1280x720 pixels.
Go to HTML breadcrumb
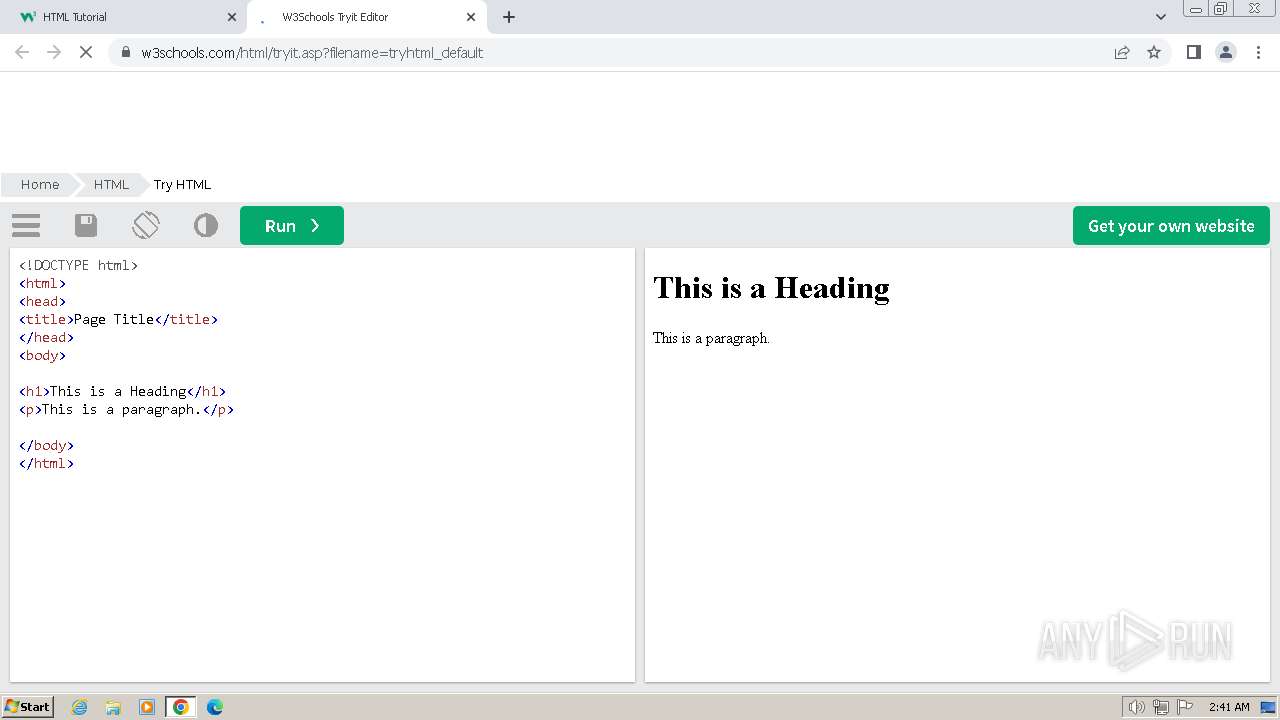coord(111,184)
